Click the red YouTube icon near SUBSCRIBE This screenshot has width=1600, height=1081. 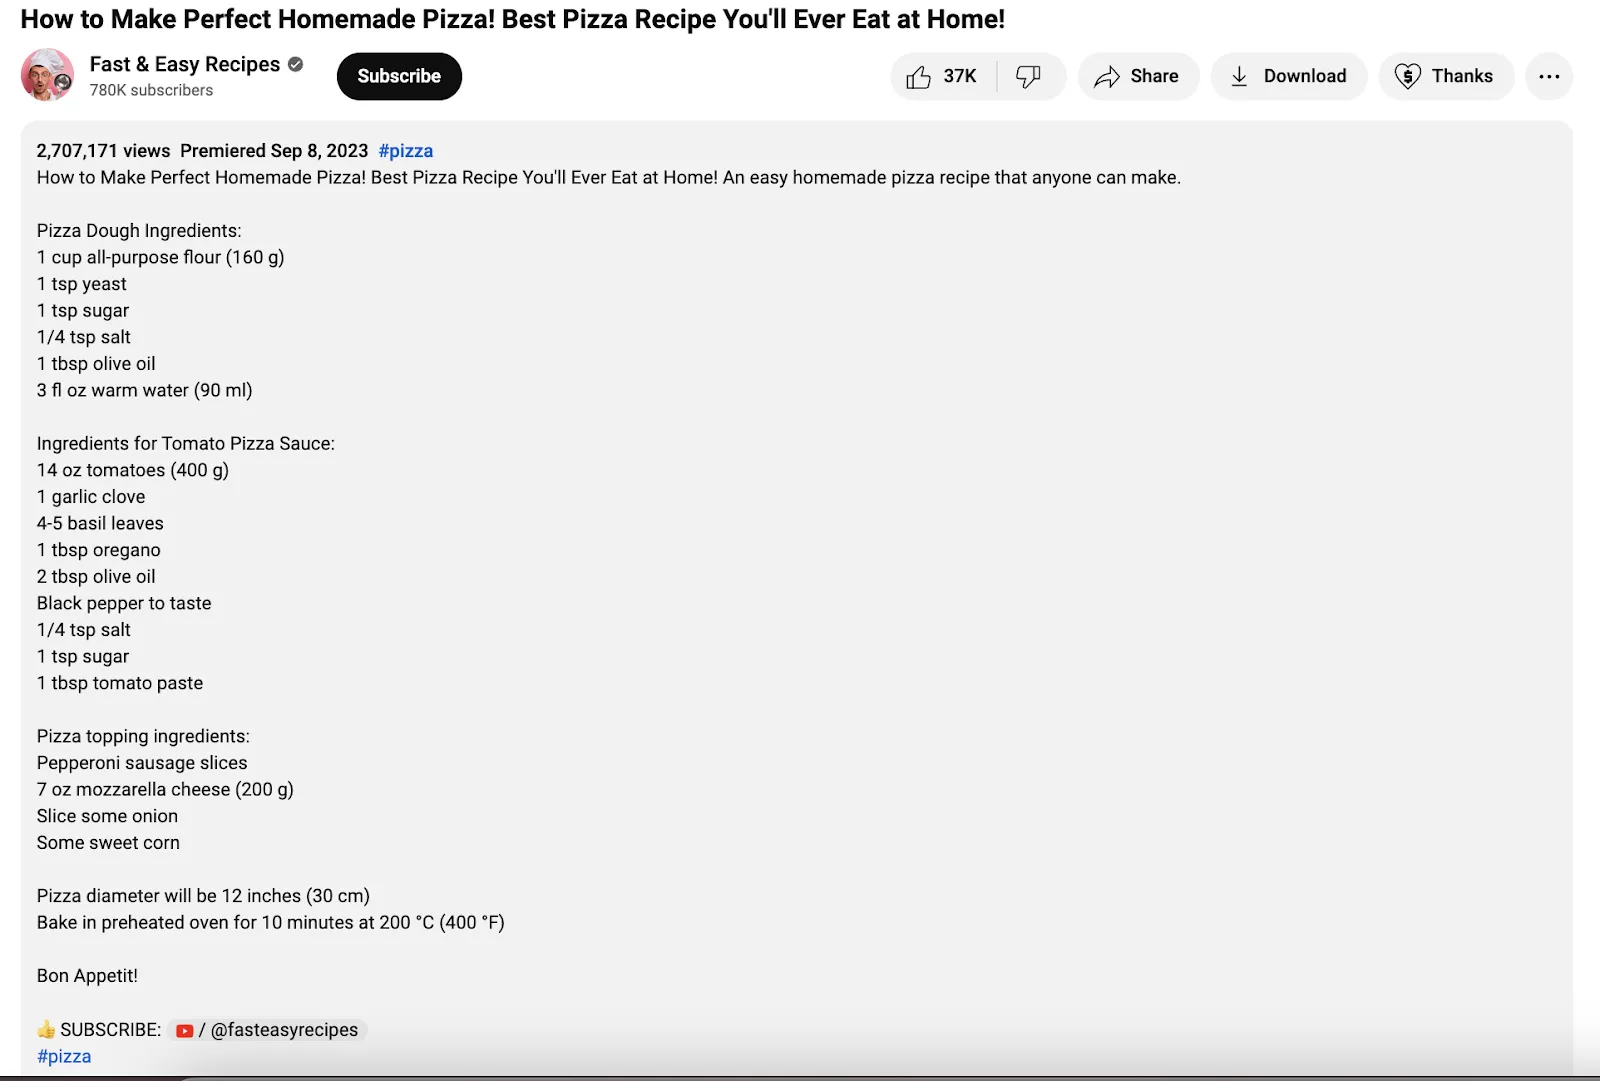pyautogui.click(x=184, y=1030)
